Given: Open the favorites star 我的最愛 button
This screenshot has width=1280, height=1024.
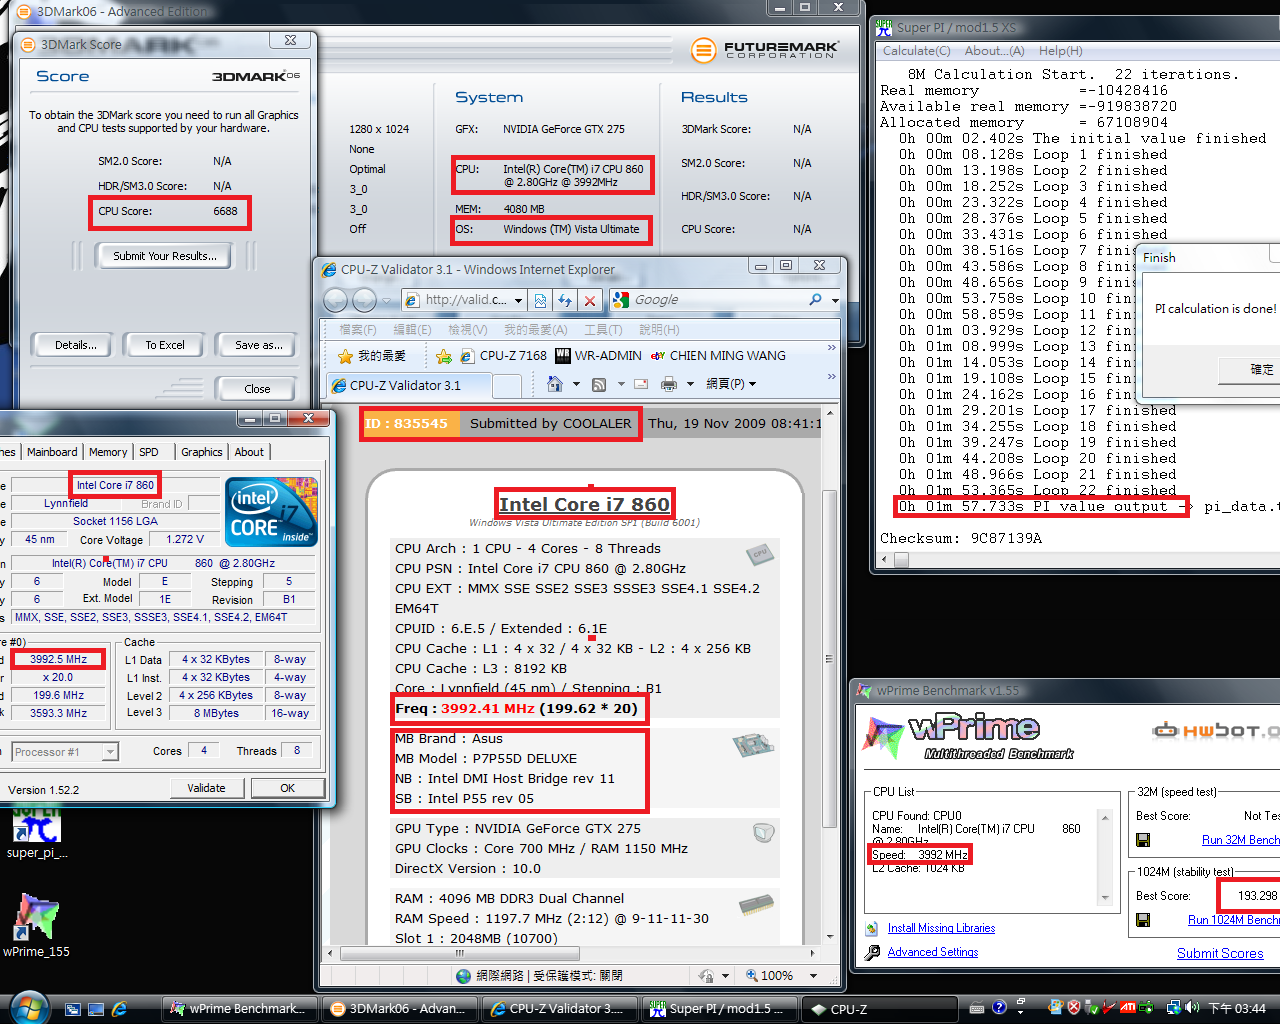Looking at the screenshot, I should click(x=372, y=356).
